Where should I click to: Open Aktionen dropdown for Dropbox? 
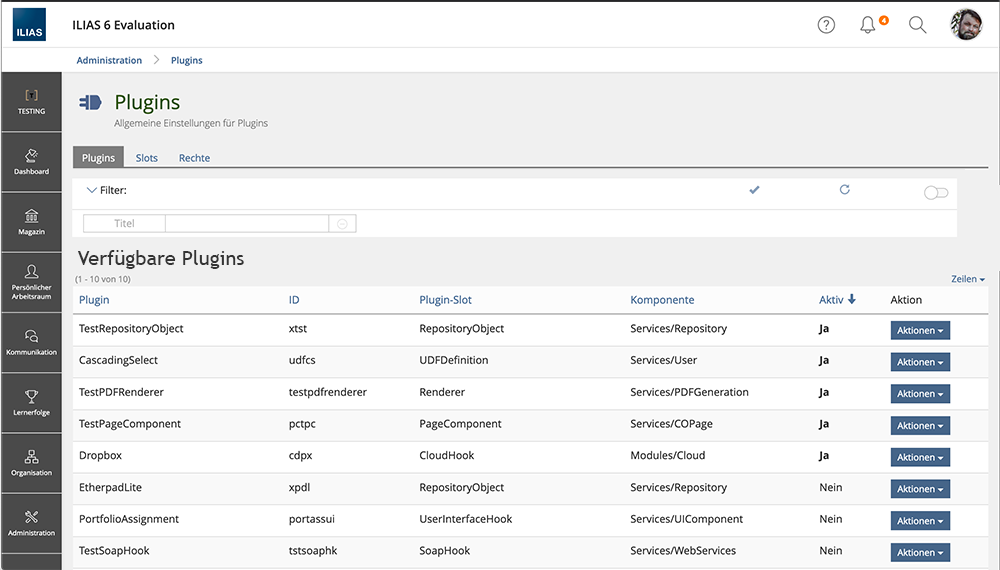point(919,457)
